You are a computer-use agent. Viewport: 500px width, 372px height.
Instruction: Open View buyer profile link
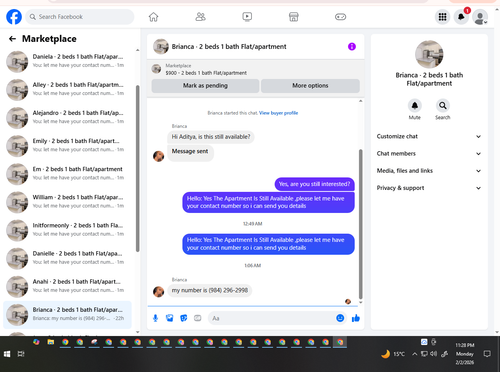278,113
